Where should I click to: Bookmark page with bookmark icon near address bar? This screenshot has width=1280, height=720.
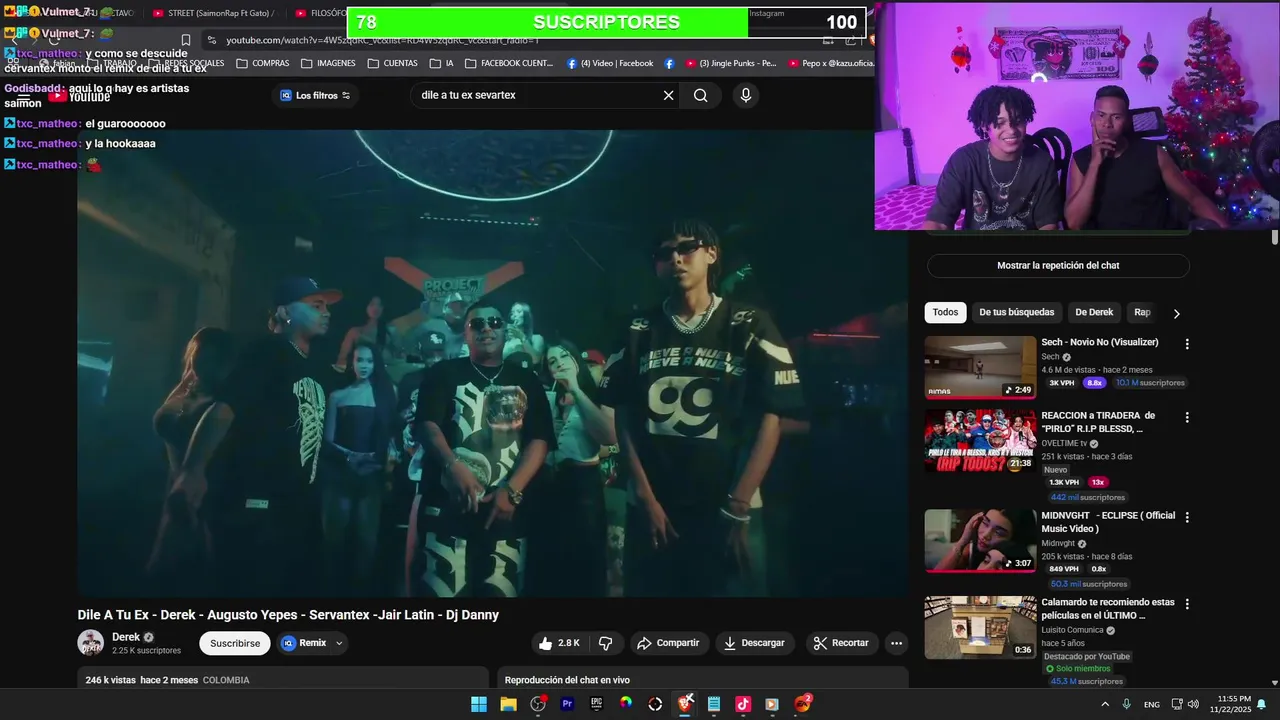coord(185,40)
